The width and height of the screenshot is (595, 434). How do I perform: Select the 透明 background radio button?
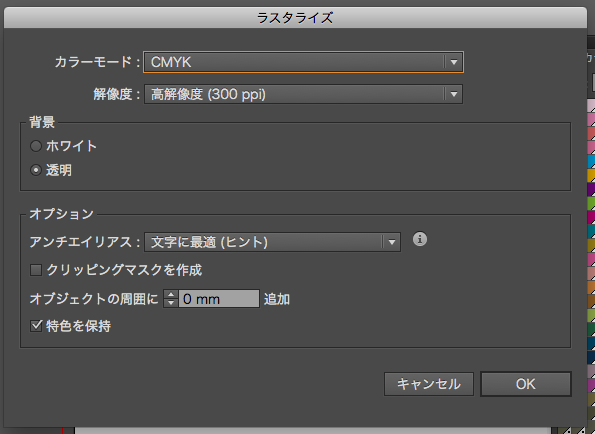coord(36,170)
